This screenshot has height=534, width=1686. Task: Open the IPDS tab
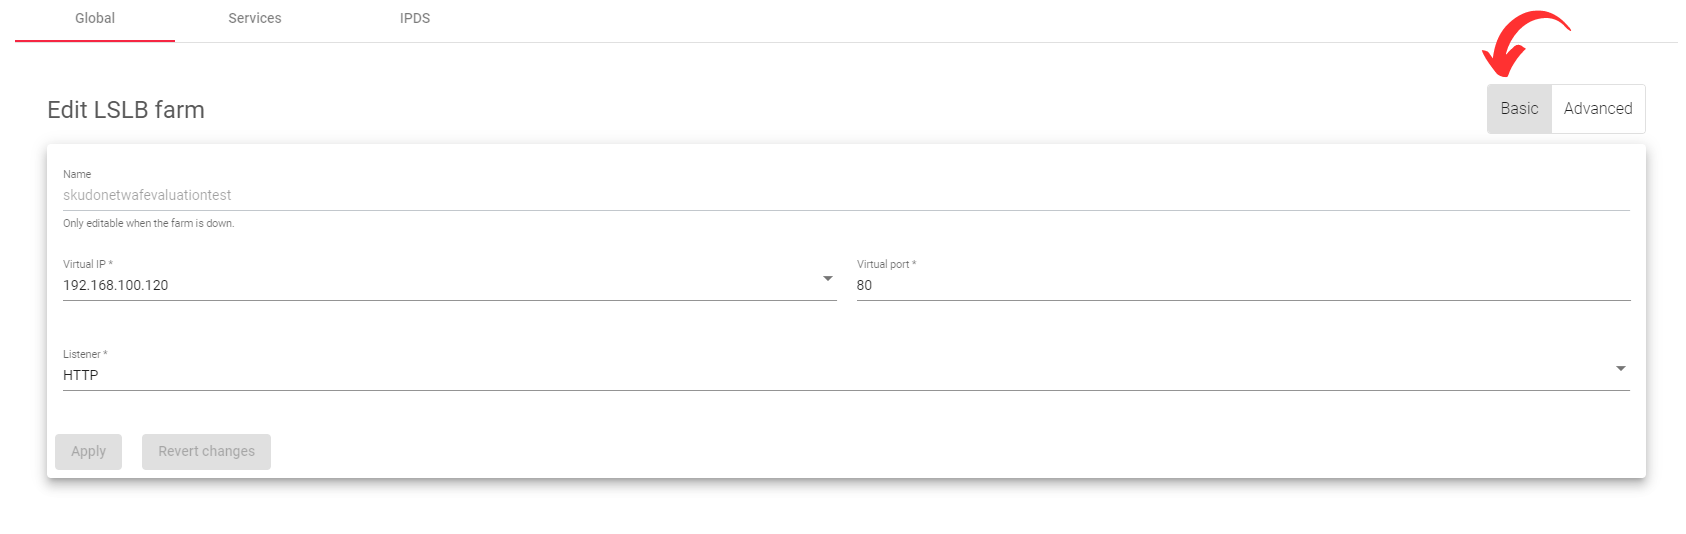(415, 19)
